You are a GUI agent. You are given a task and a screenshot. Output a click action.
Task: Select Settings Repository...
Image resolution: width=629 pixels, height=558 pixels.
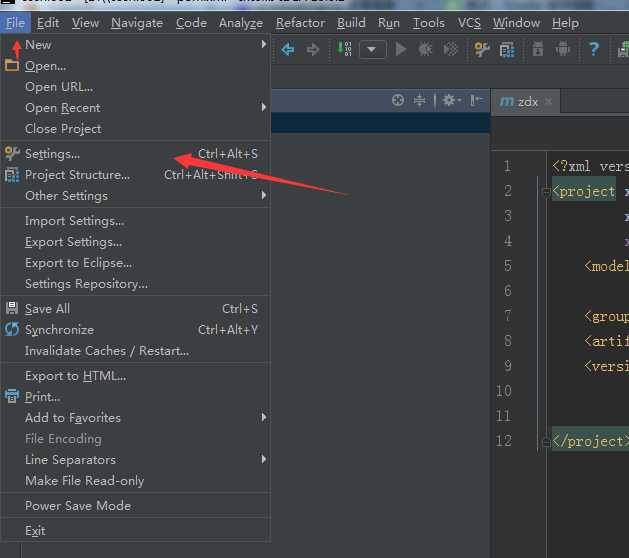coord(135,284)
